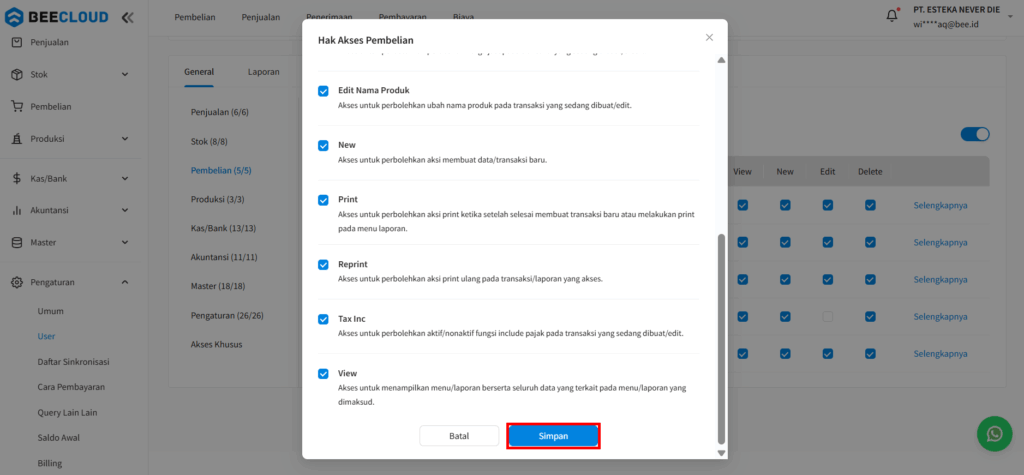Switch off the blue toggle at right
Screen dimensions: 1024x475
[x=974, y=134]
